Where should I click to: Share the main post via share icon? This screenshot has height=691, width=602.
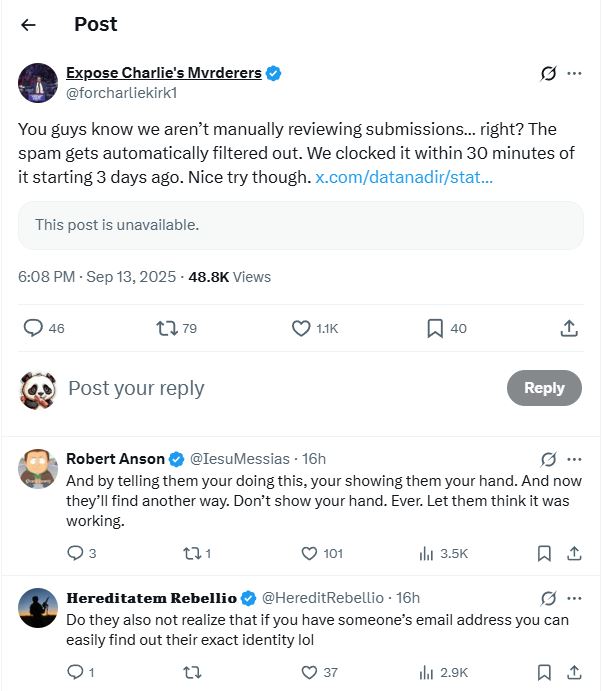point(568,328)
